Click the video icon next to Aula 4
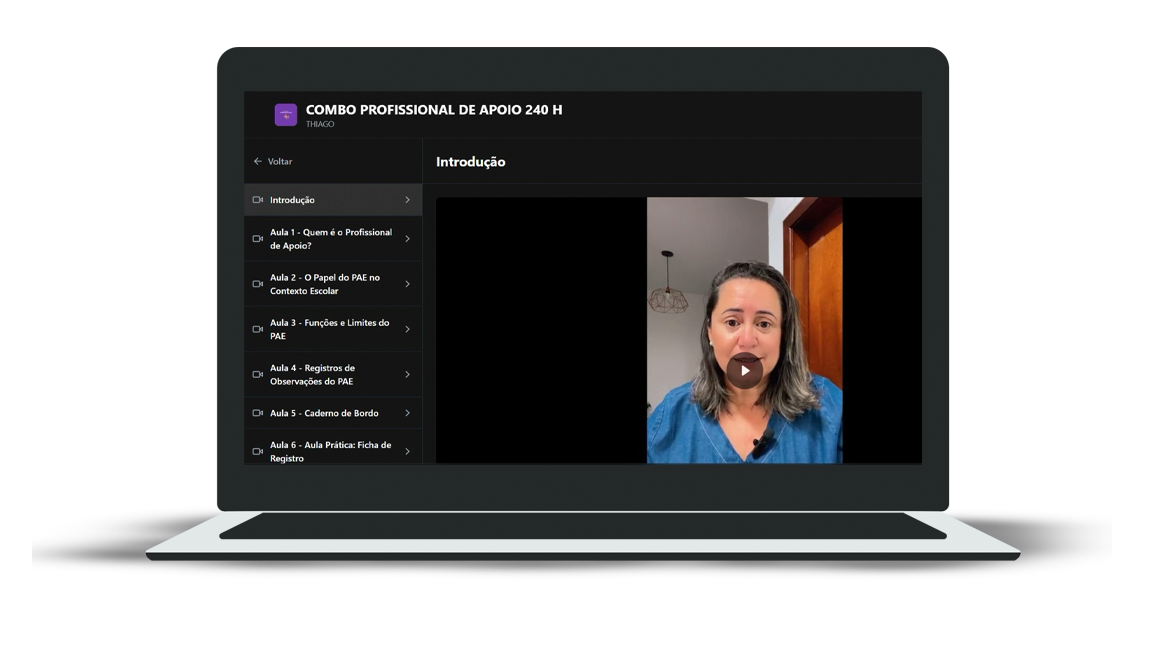 258,374
